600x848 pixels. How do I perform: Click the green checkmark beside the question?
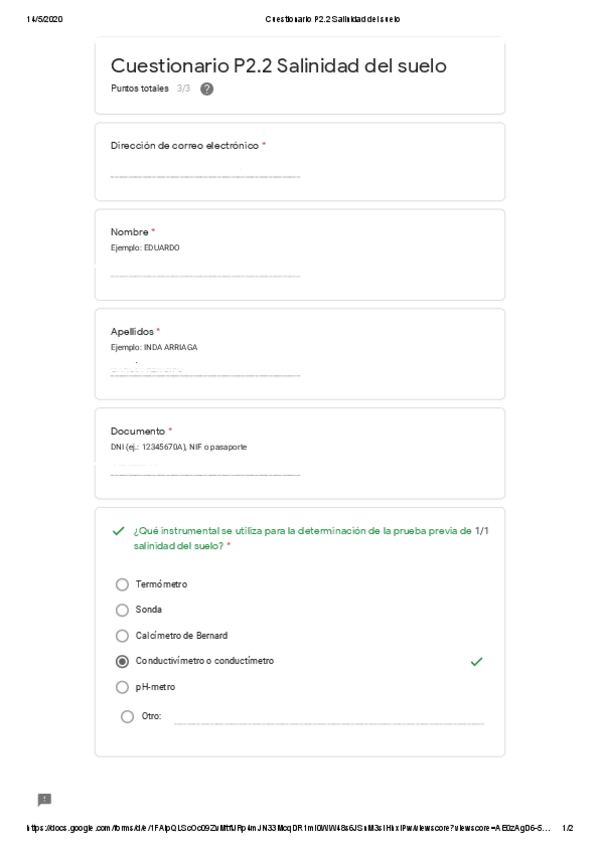point(118,532)
